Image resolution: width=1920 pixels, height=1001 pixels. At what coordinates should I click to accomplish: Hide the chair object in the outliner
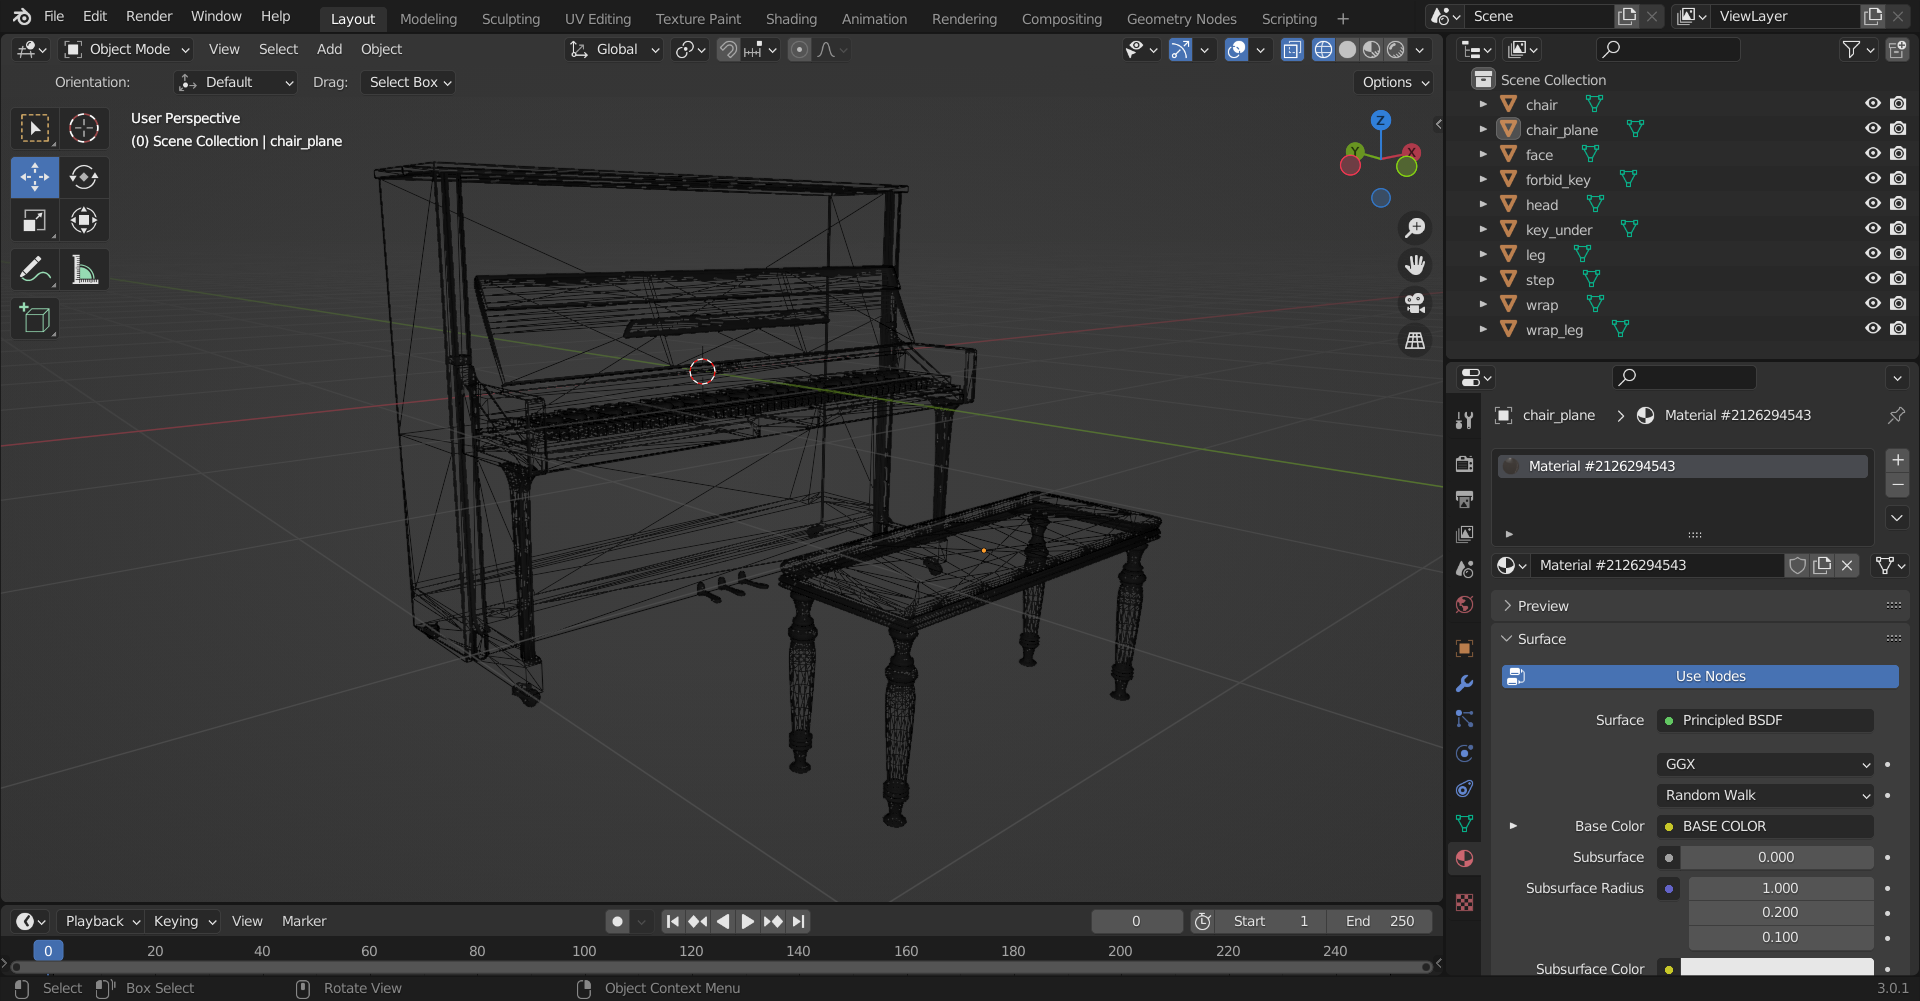tap(1872, 103)
